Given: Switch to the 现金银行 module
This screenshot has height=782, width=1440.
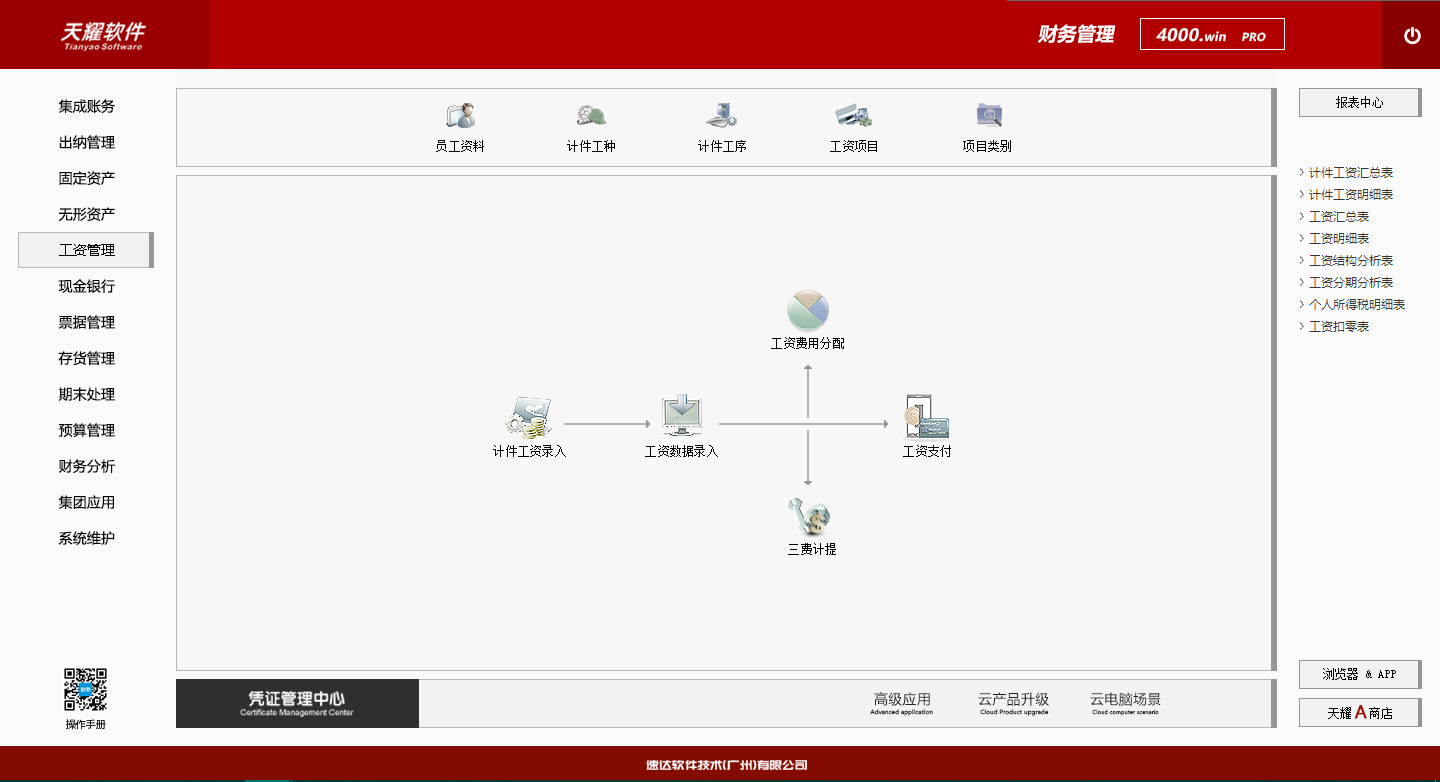Looking at the screenshot, I should pyautogui.click(x=87, y=286).
